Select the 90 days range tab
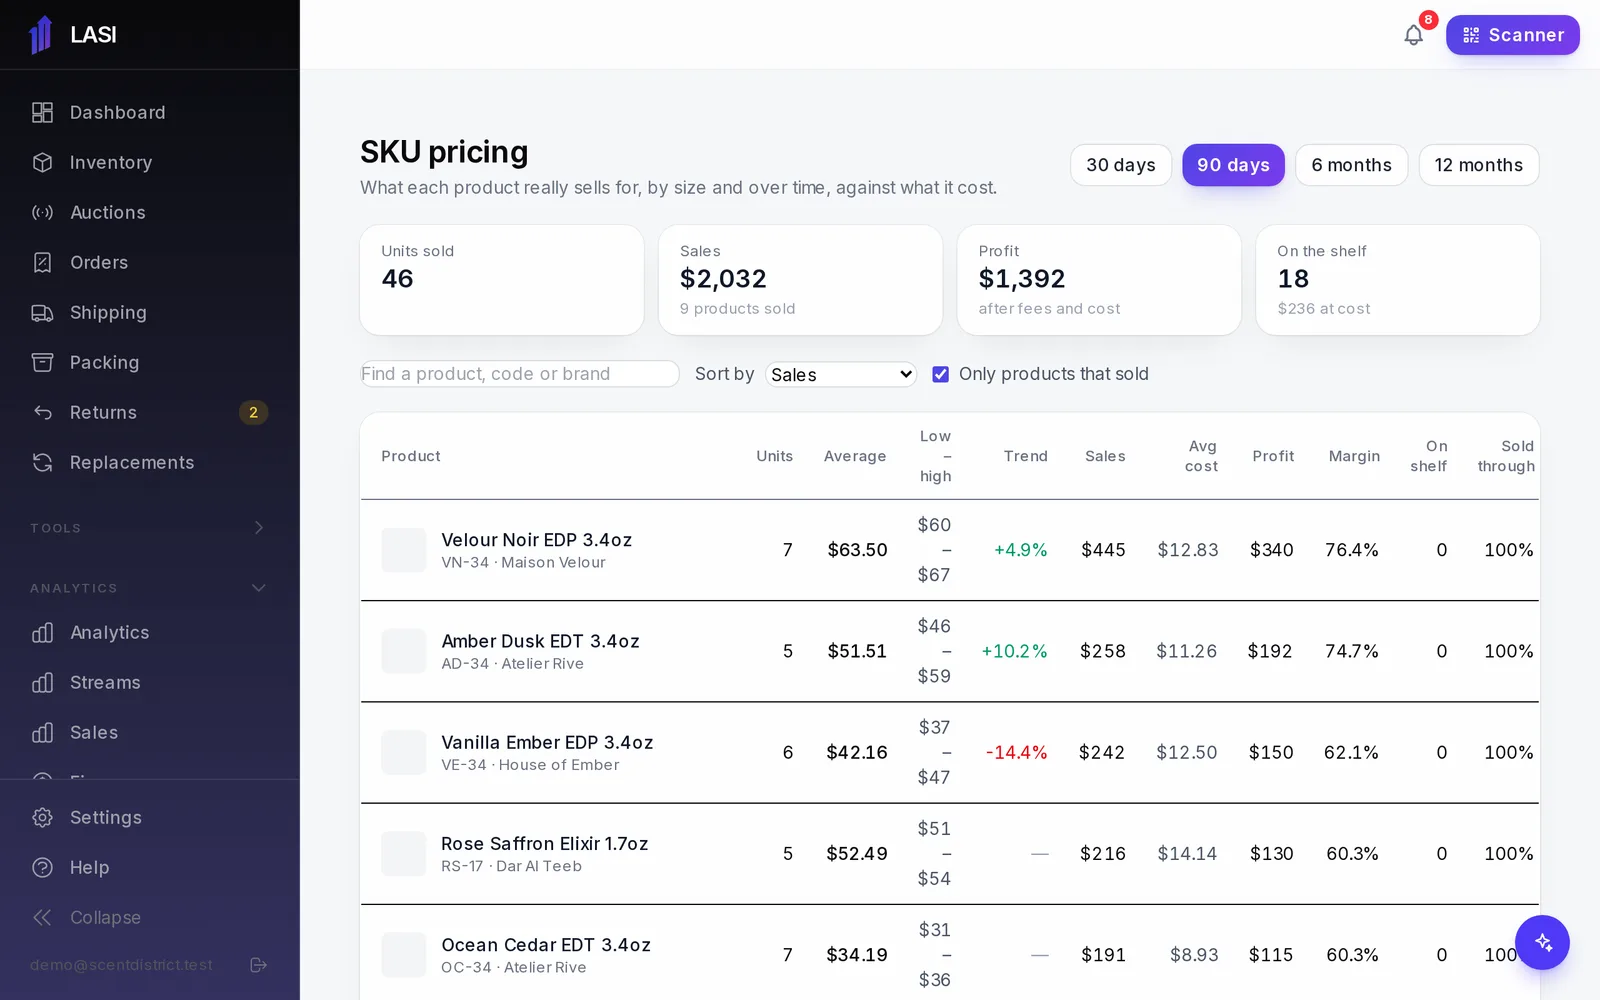 click(x=1233, y=165)
